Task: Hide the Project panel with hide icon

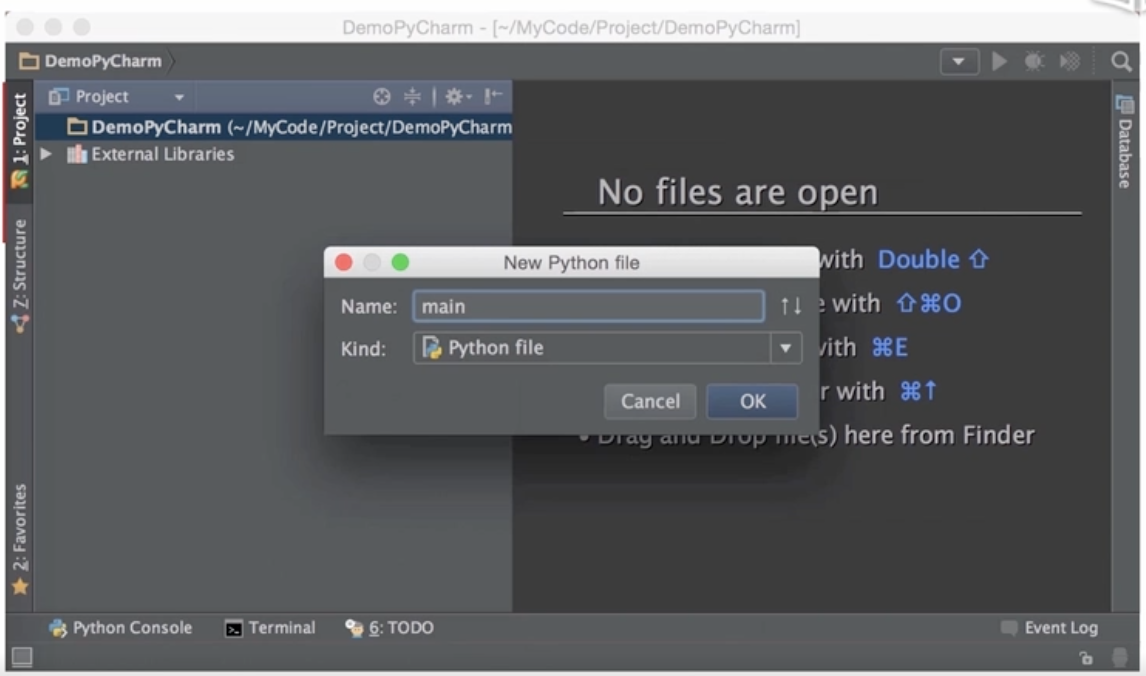Action: tap(493, 96)
